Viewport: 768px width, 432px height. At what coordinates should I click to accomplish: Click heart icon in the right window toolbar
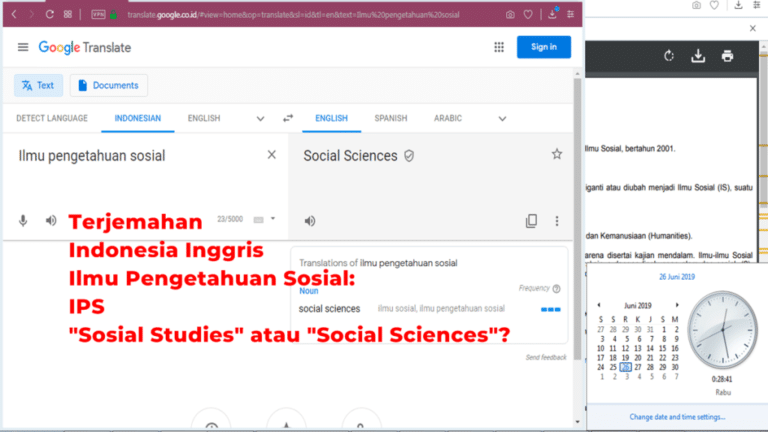point(715,5)
